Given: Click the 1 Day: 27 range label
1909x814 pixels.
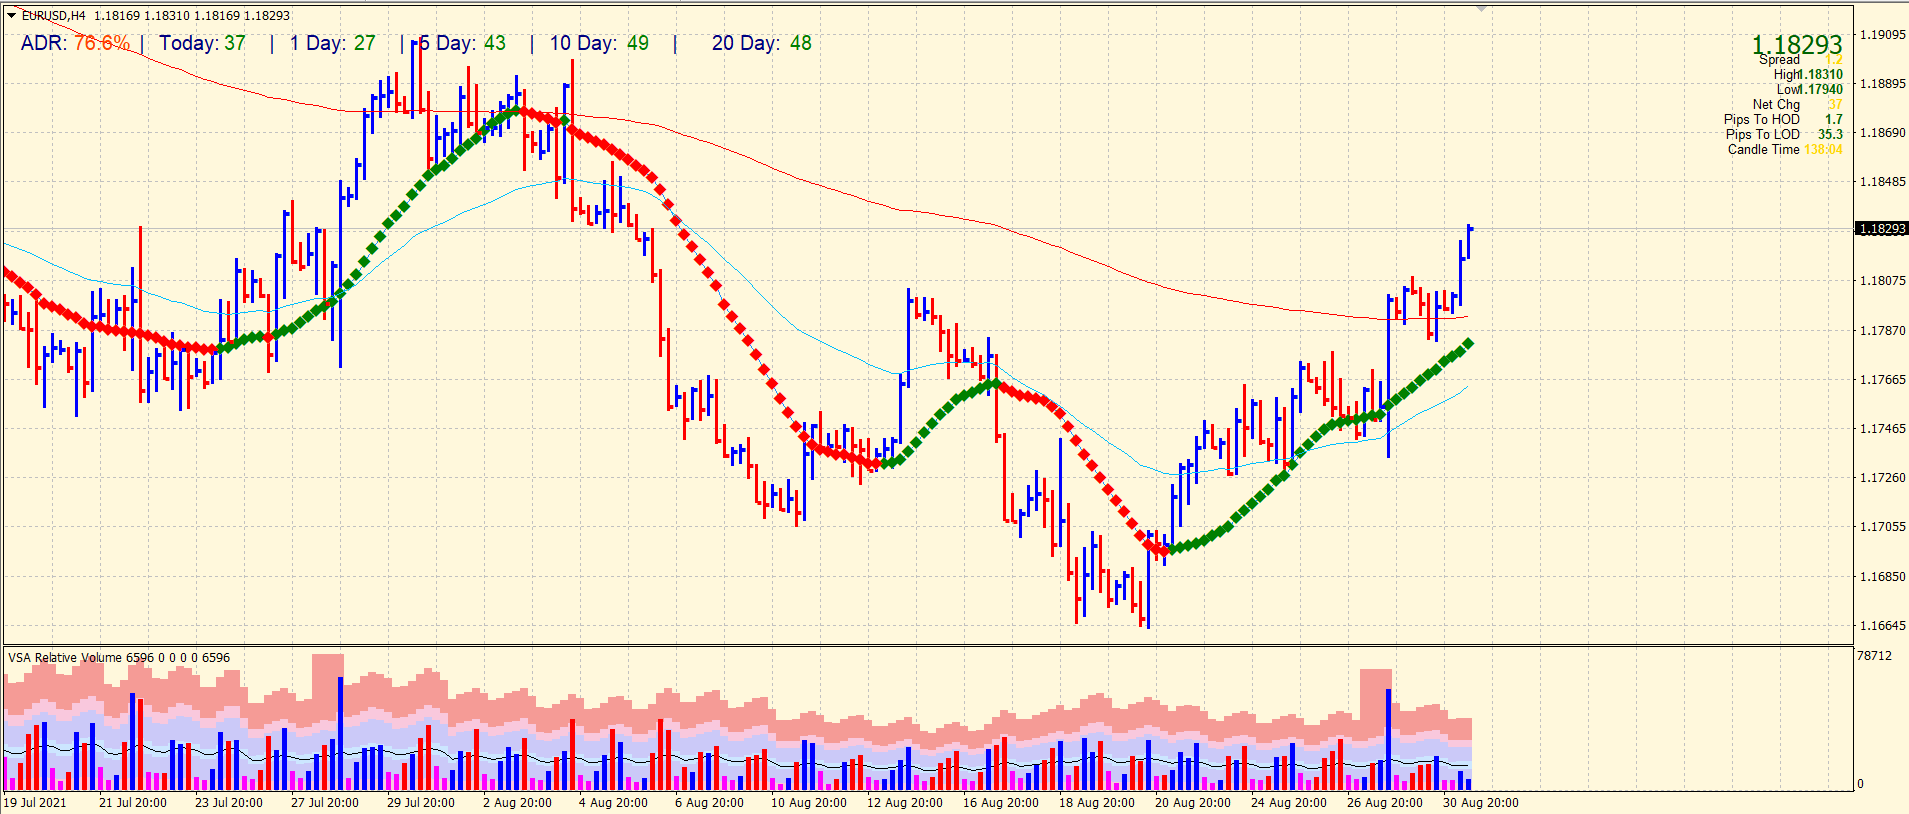Looking at the screenshot, I should (x=332, y=43).
